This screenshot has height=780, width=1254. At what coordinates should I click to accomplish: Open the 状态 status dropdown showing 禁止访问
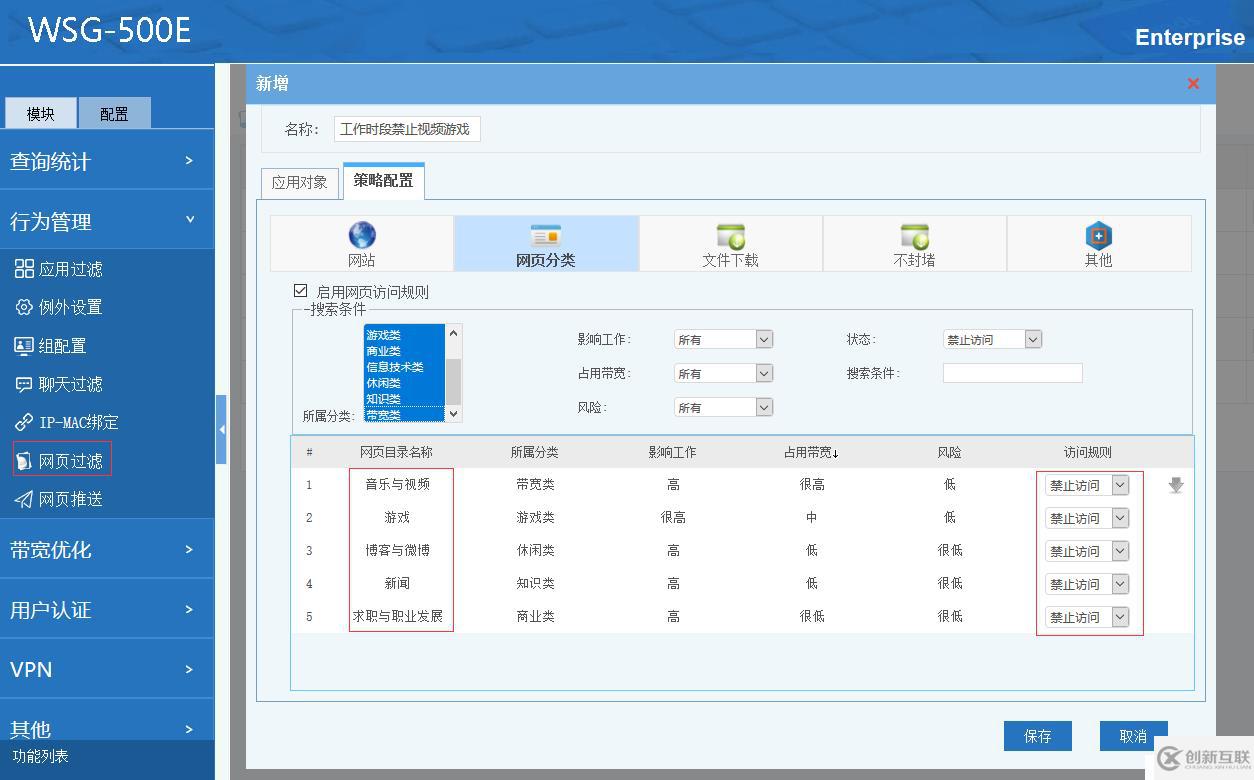coord(991,339)
